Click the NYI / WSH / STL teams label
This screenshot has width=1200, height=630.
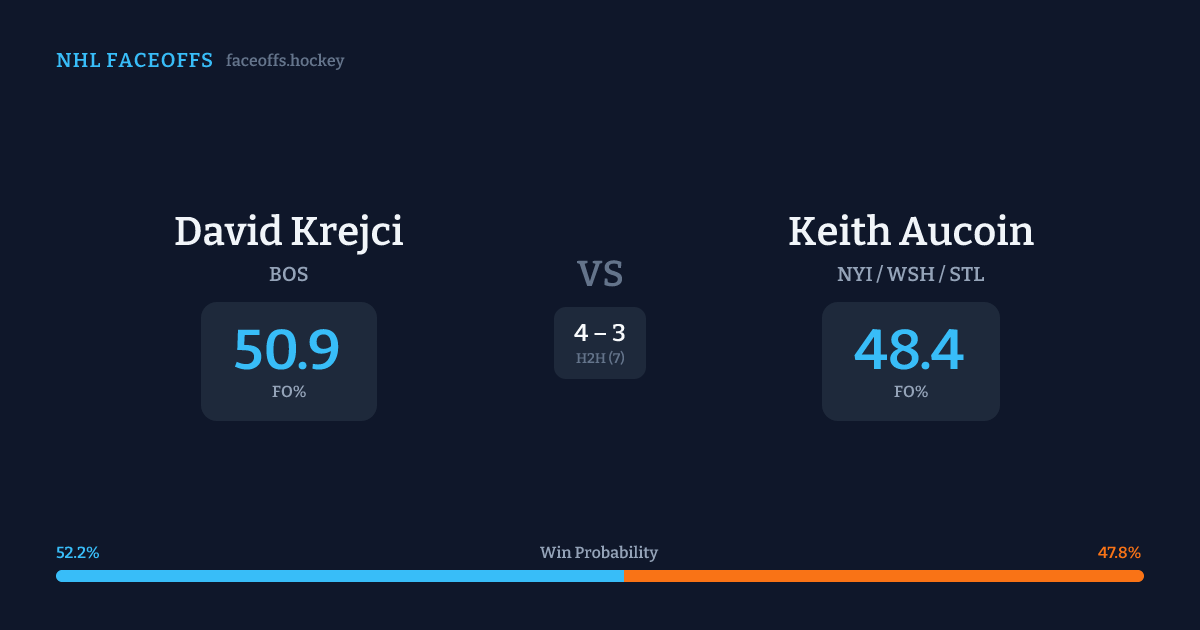[x=910, y=275]
